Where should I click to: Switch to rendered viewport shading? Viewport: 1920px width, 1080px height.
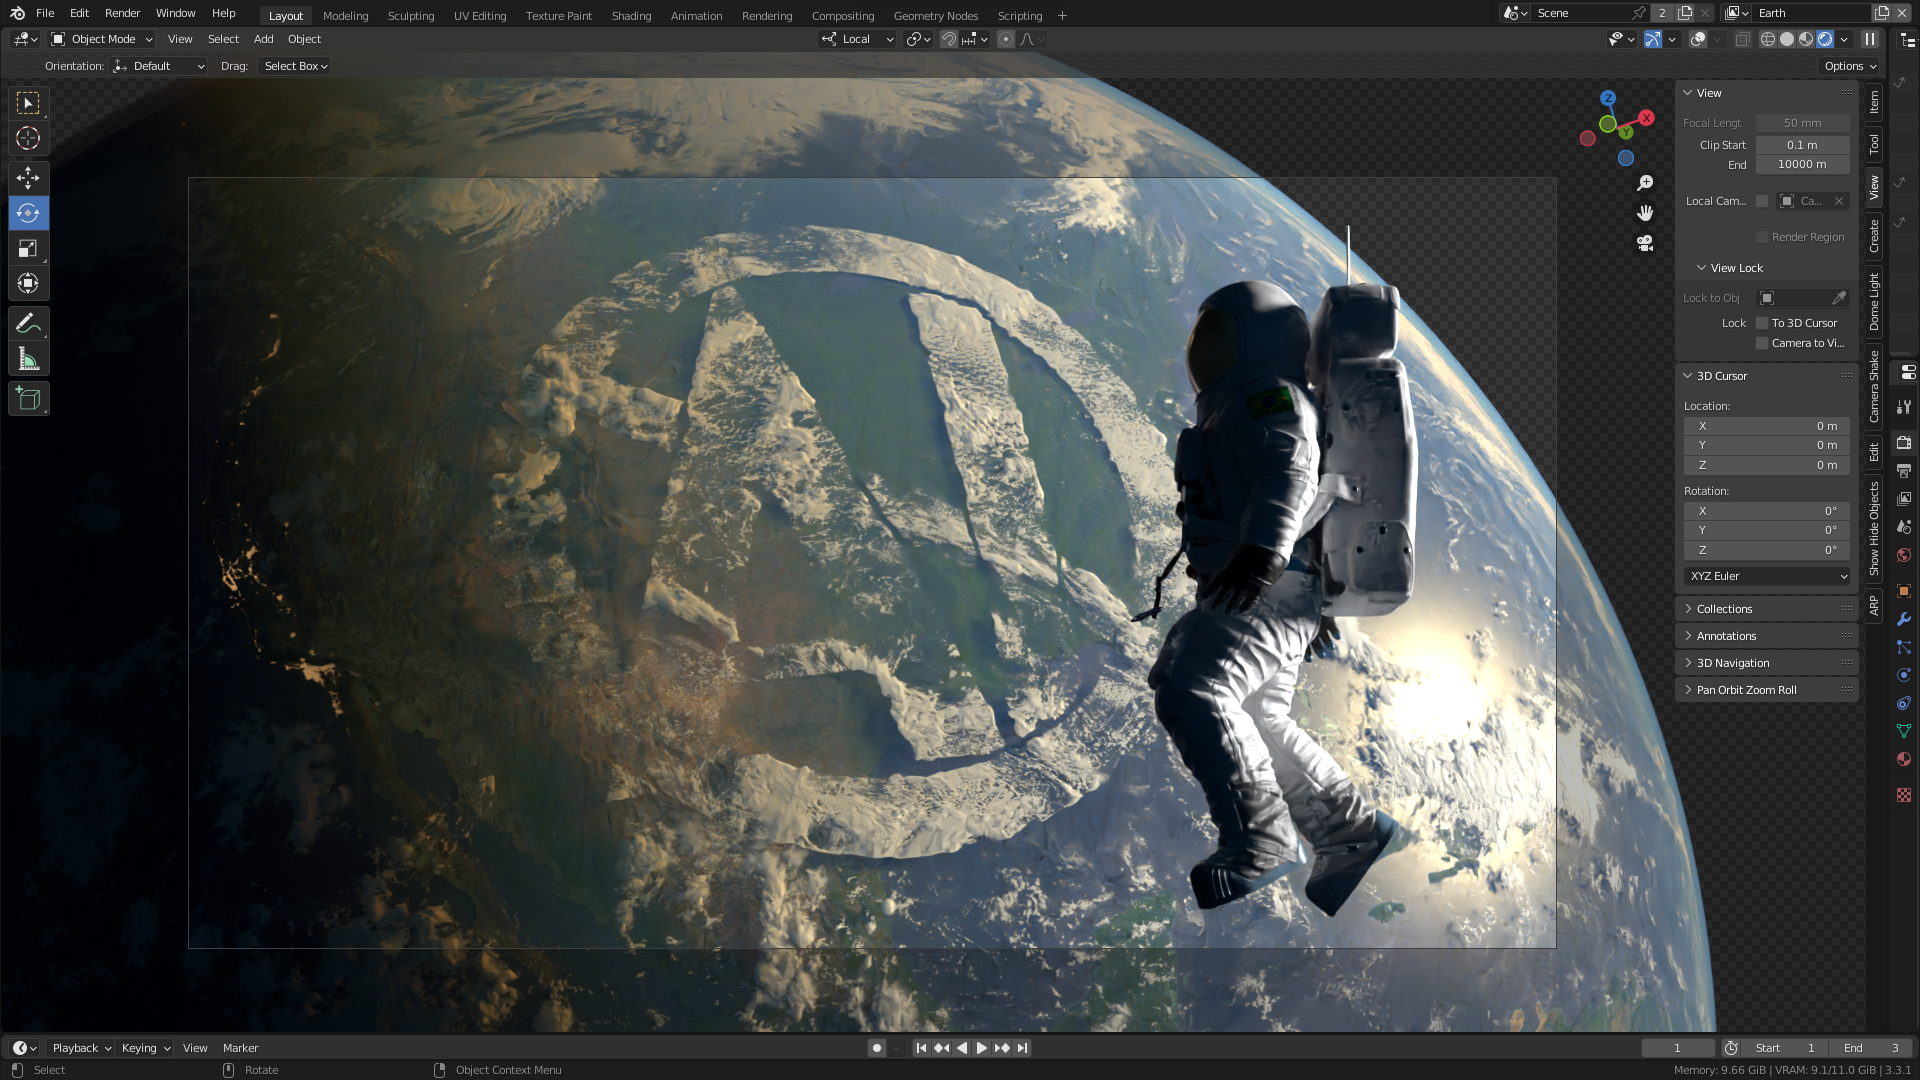pyautogui.click(x=1825, y=39)
